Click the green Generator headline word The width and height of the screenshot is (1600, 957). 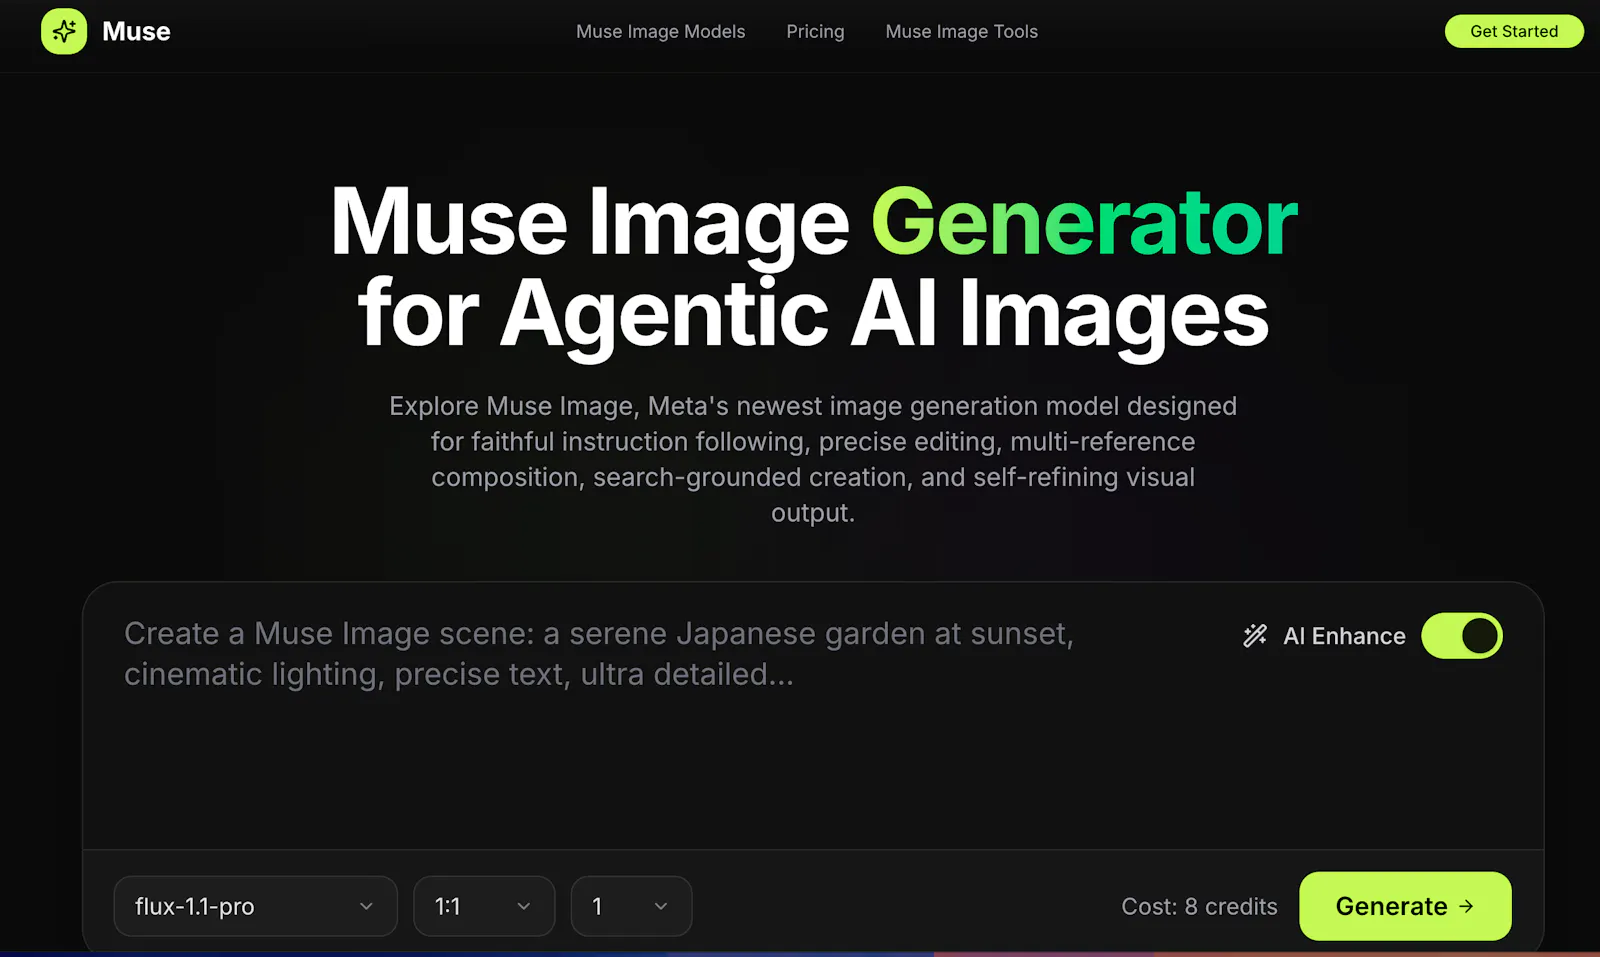(x=1084, y=222)
